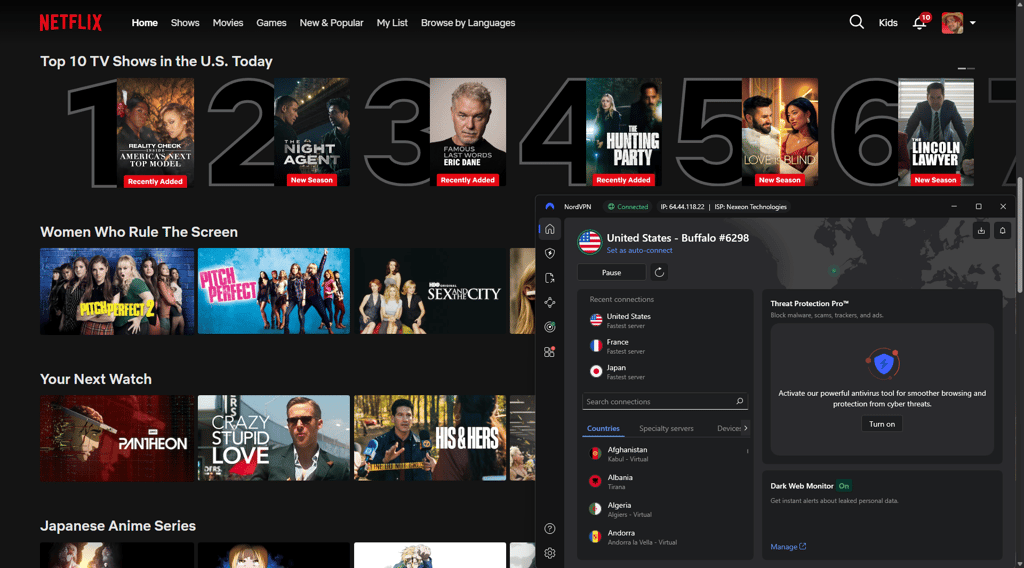
Task: Open the Dark Web Monitor radar sidebar icon
Action: tap(550, 327)
